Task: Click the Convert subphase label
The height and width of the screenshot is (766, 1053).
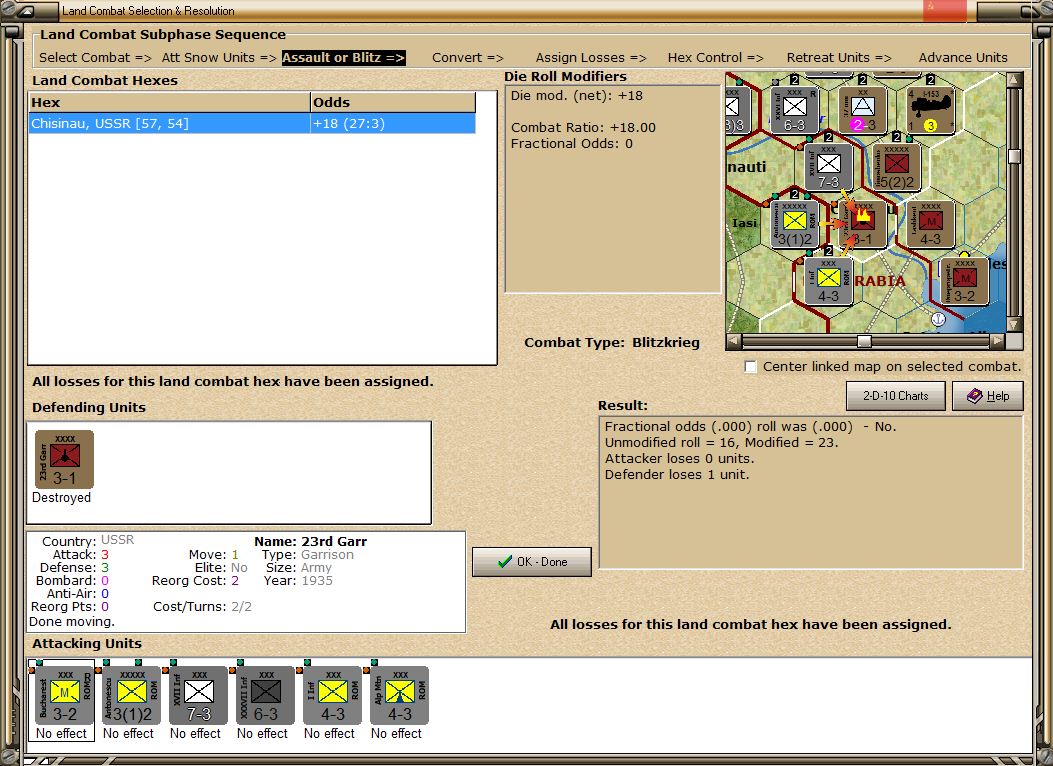Action: pyautogui.click(x=467, y=58)
